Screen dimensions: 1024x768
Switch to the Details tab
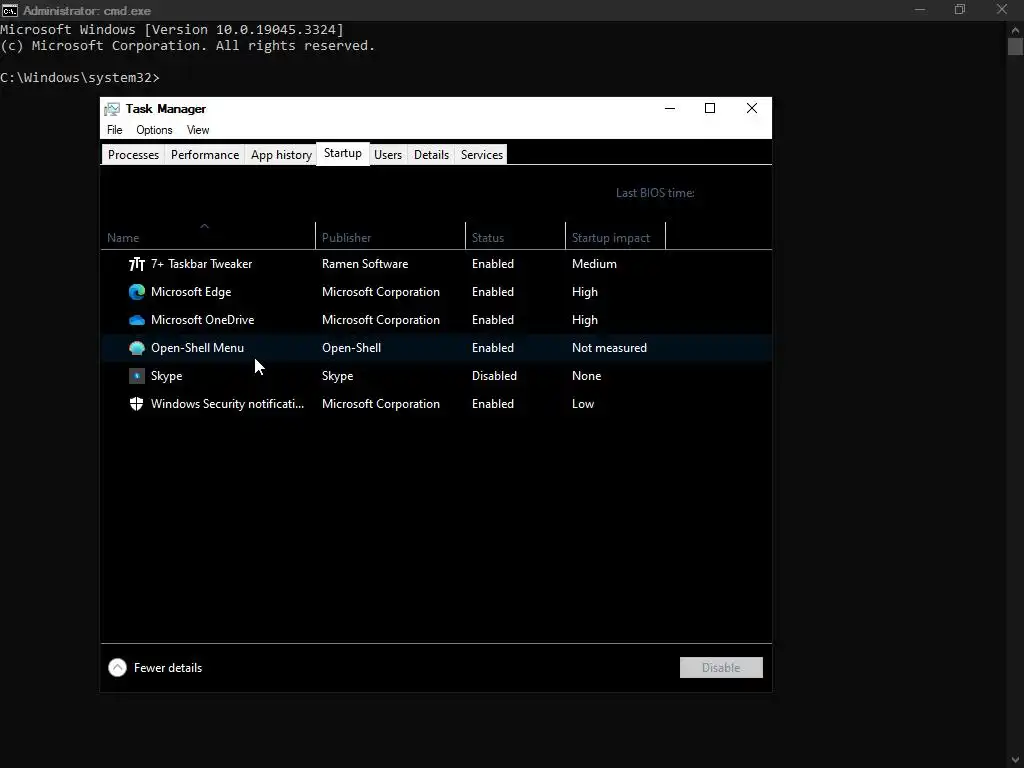click(432, 155)
